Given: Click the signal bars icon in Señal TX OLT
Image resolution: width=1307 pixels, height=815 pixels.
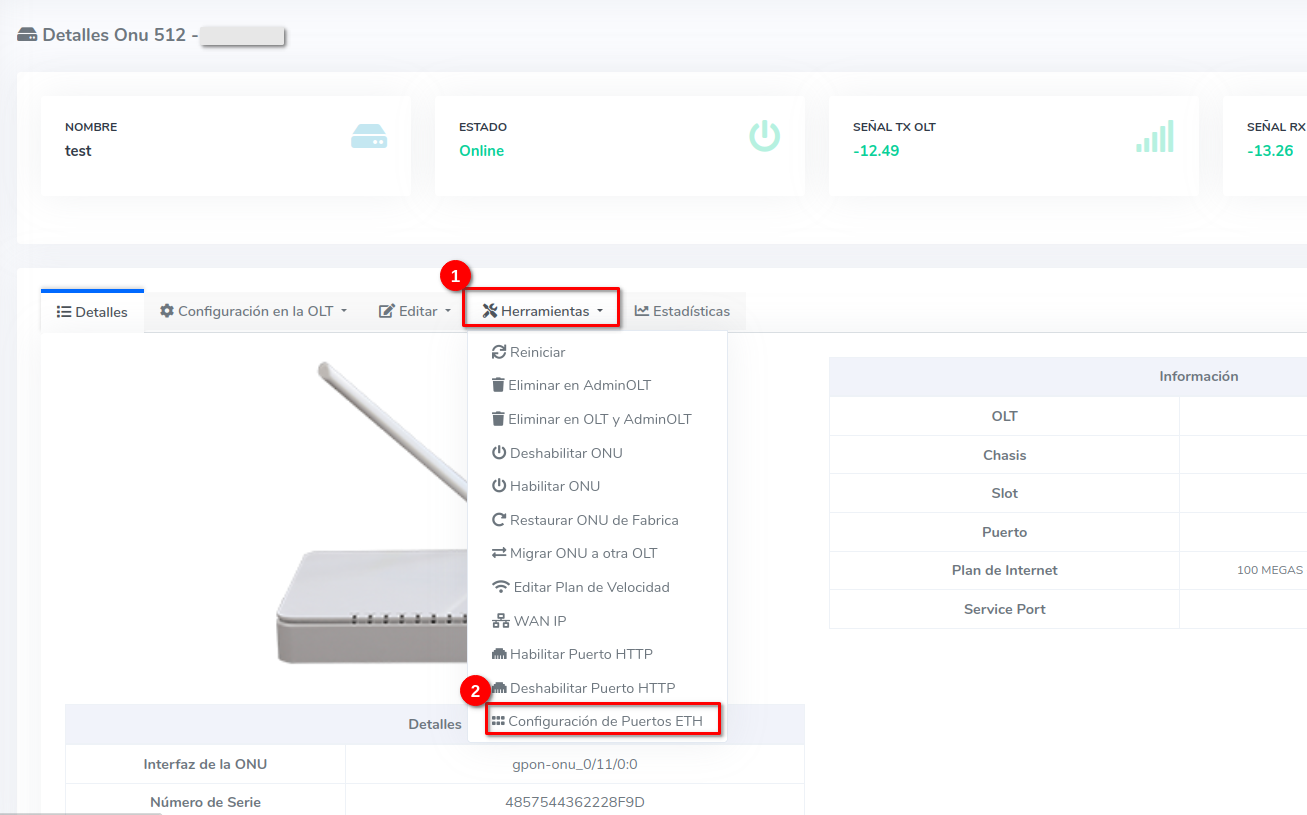Looking at the screenshot, I should (x=1155, y=137).
